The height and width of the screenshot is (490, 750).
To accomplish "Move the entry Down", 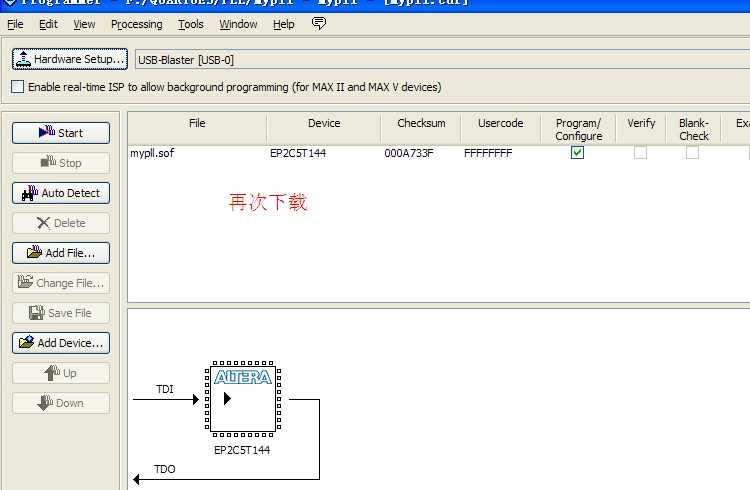I will 61,403.
